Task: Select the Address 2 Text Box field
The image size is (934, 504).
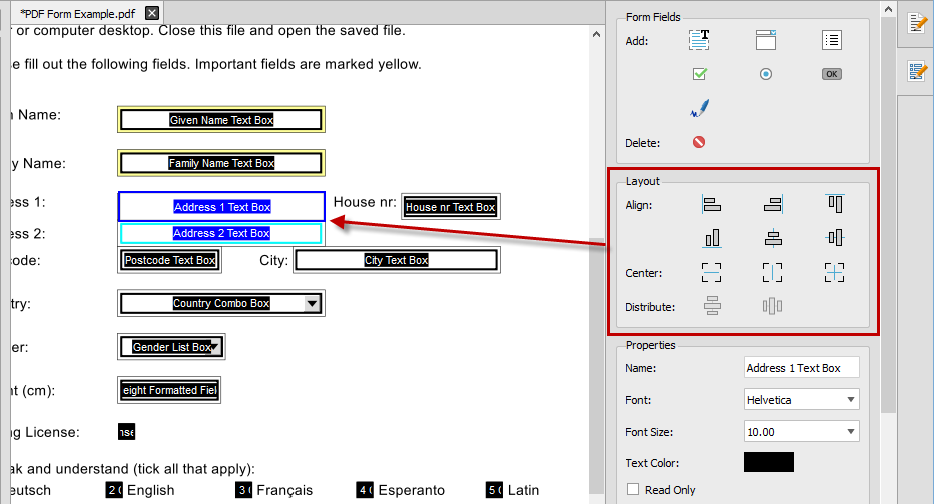Action: [221, 233]
